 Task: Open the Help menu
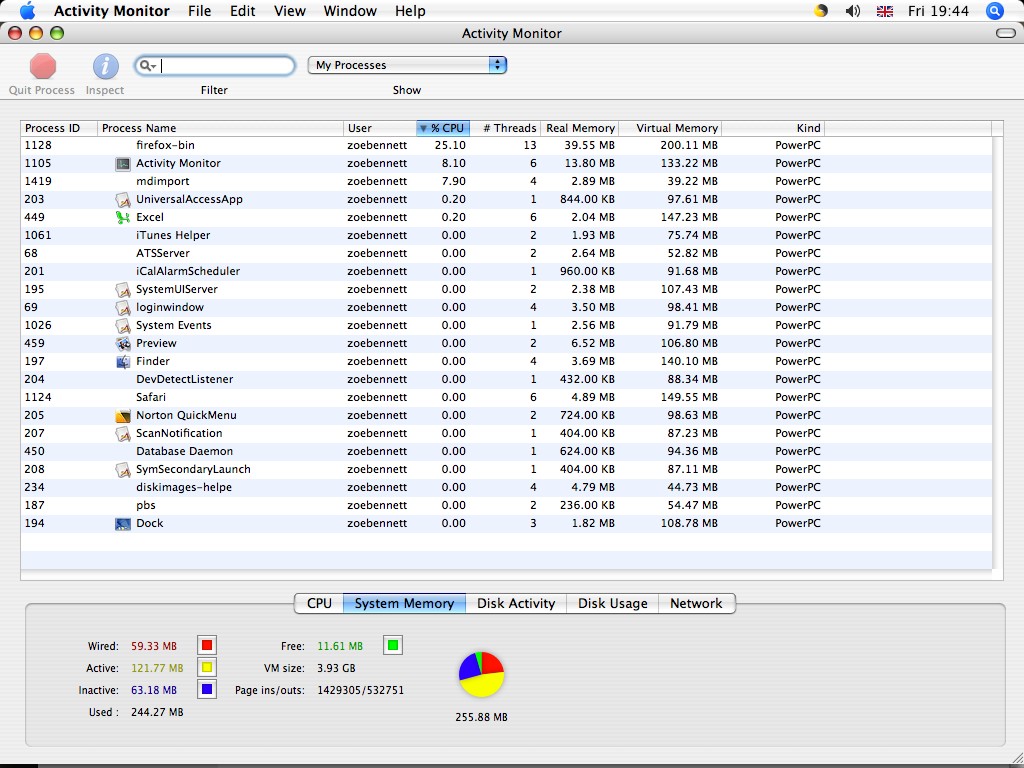410,10
